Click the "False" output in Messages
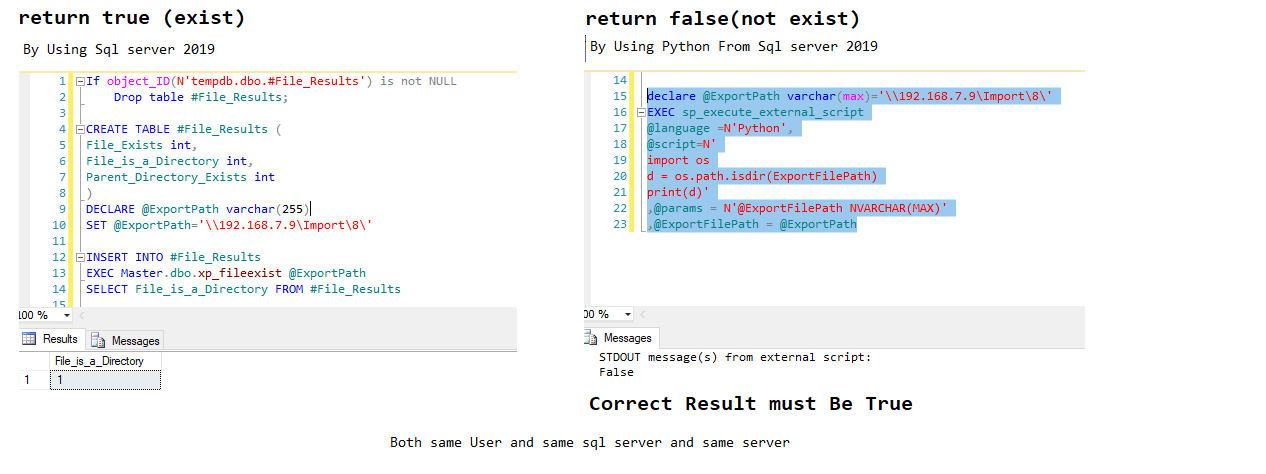 (616, 372)
